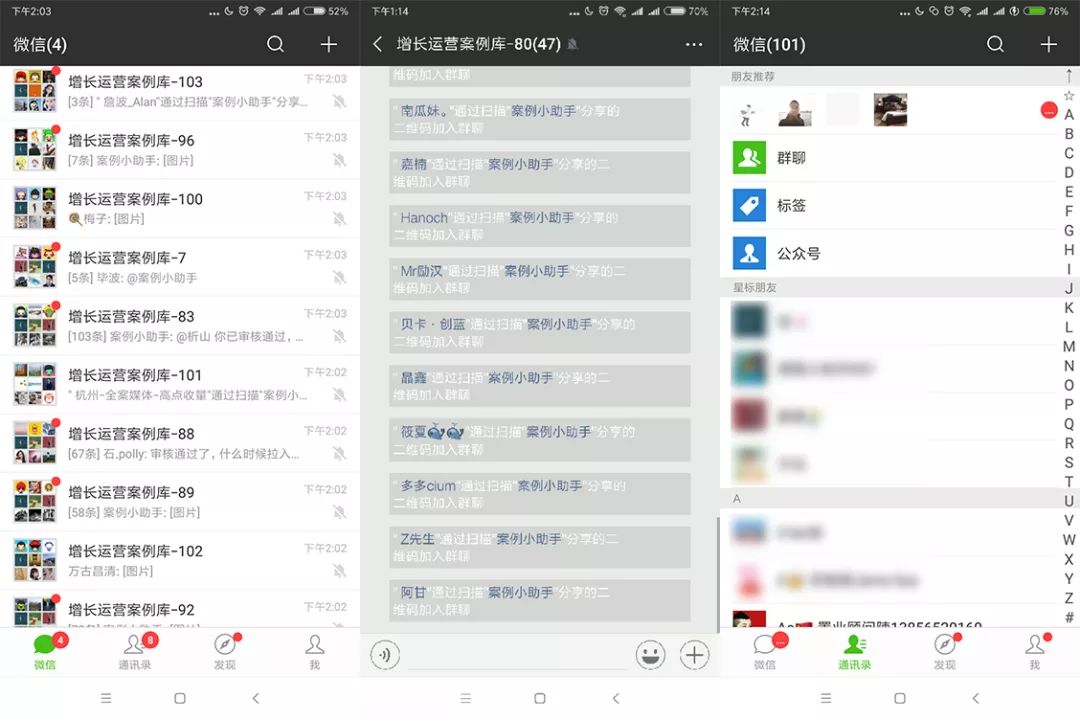Viewport: 1080px width, 720px height.
Task: Jump to # in the index bar
Action: point(1069,617)
